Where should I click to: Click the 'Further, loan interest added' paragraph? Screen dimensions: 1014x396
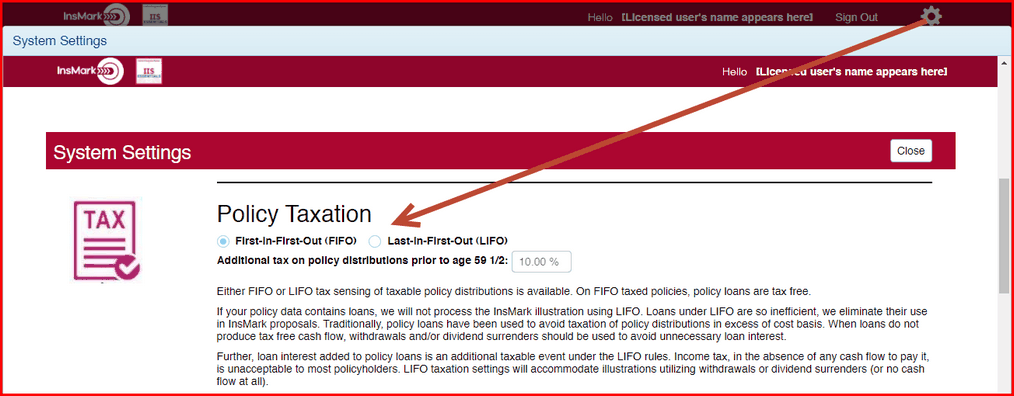click(x=572, y=368)
